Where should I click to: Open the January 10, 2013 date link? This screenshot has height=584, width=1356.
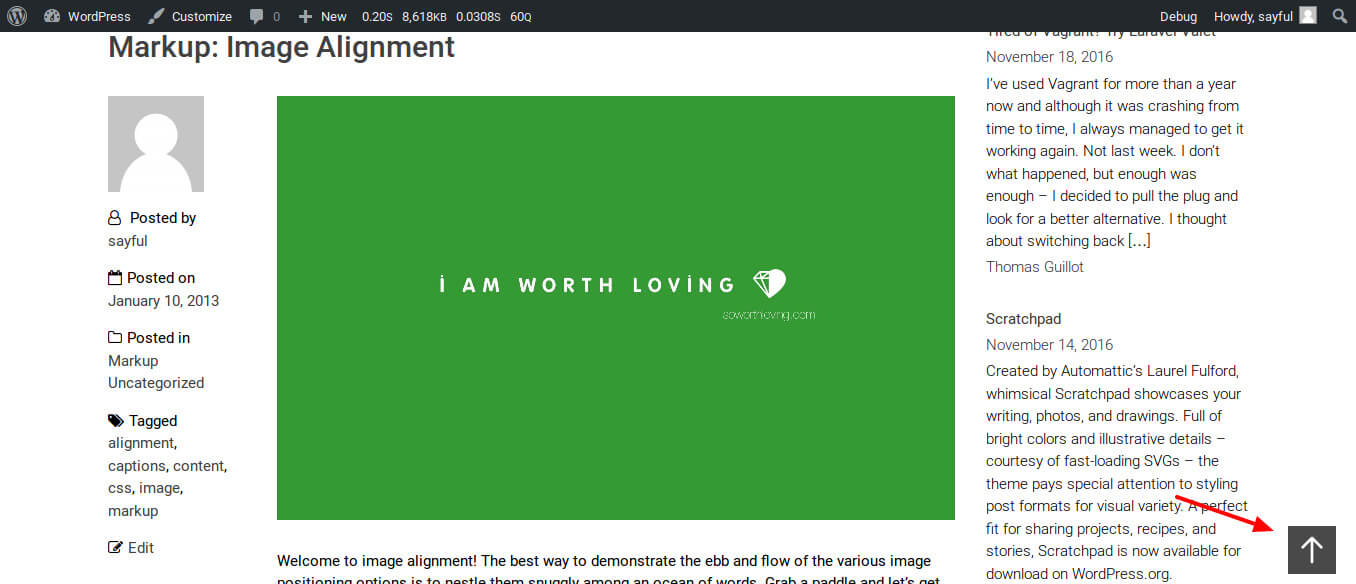click(x=164, y=301)
